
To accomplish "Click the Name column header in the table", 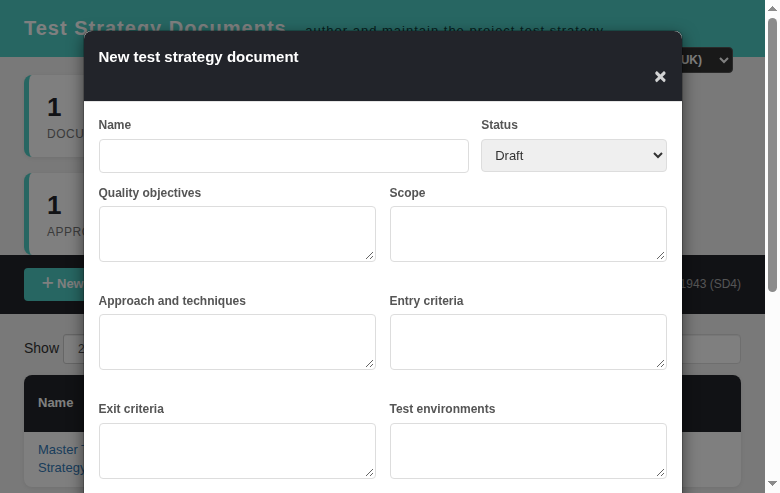I will coord(56,403).
